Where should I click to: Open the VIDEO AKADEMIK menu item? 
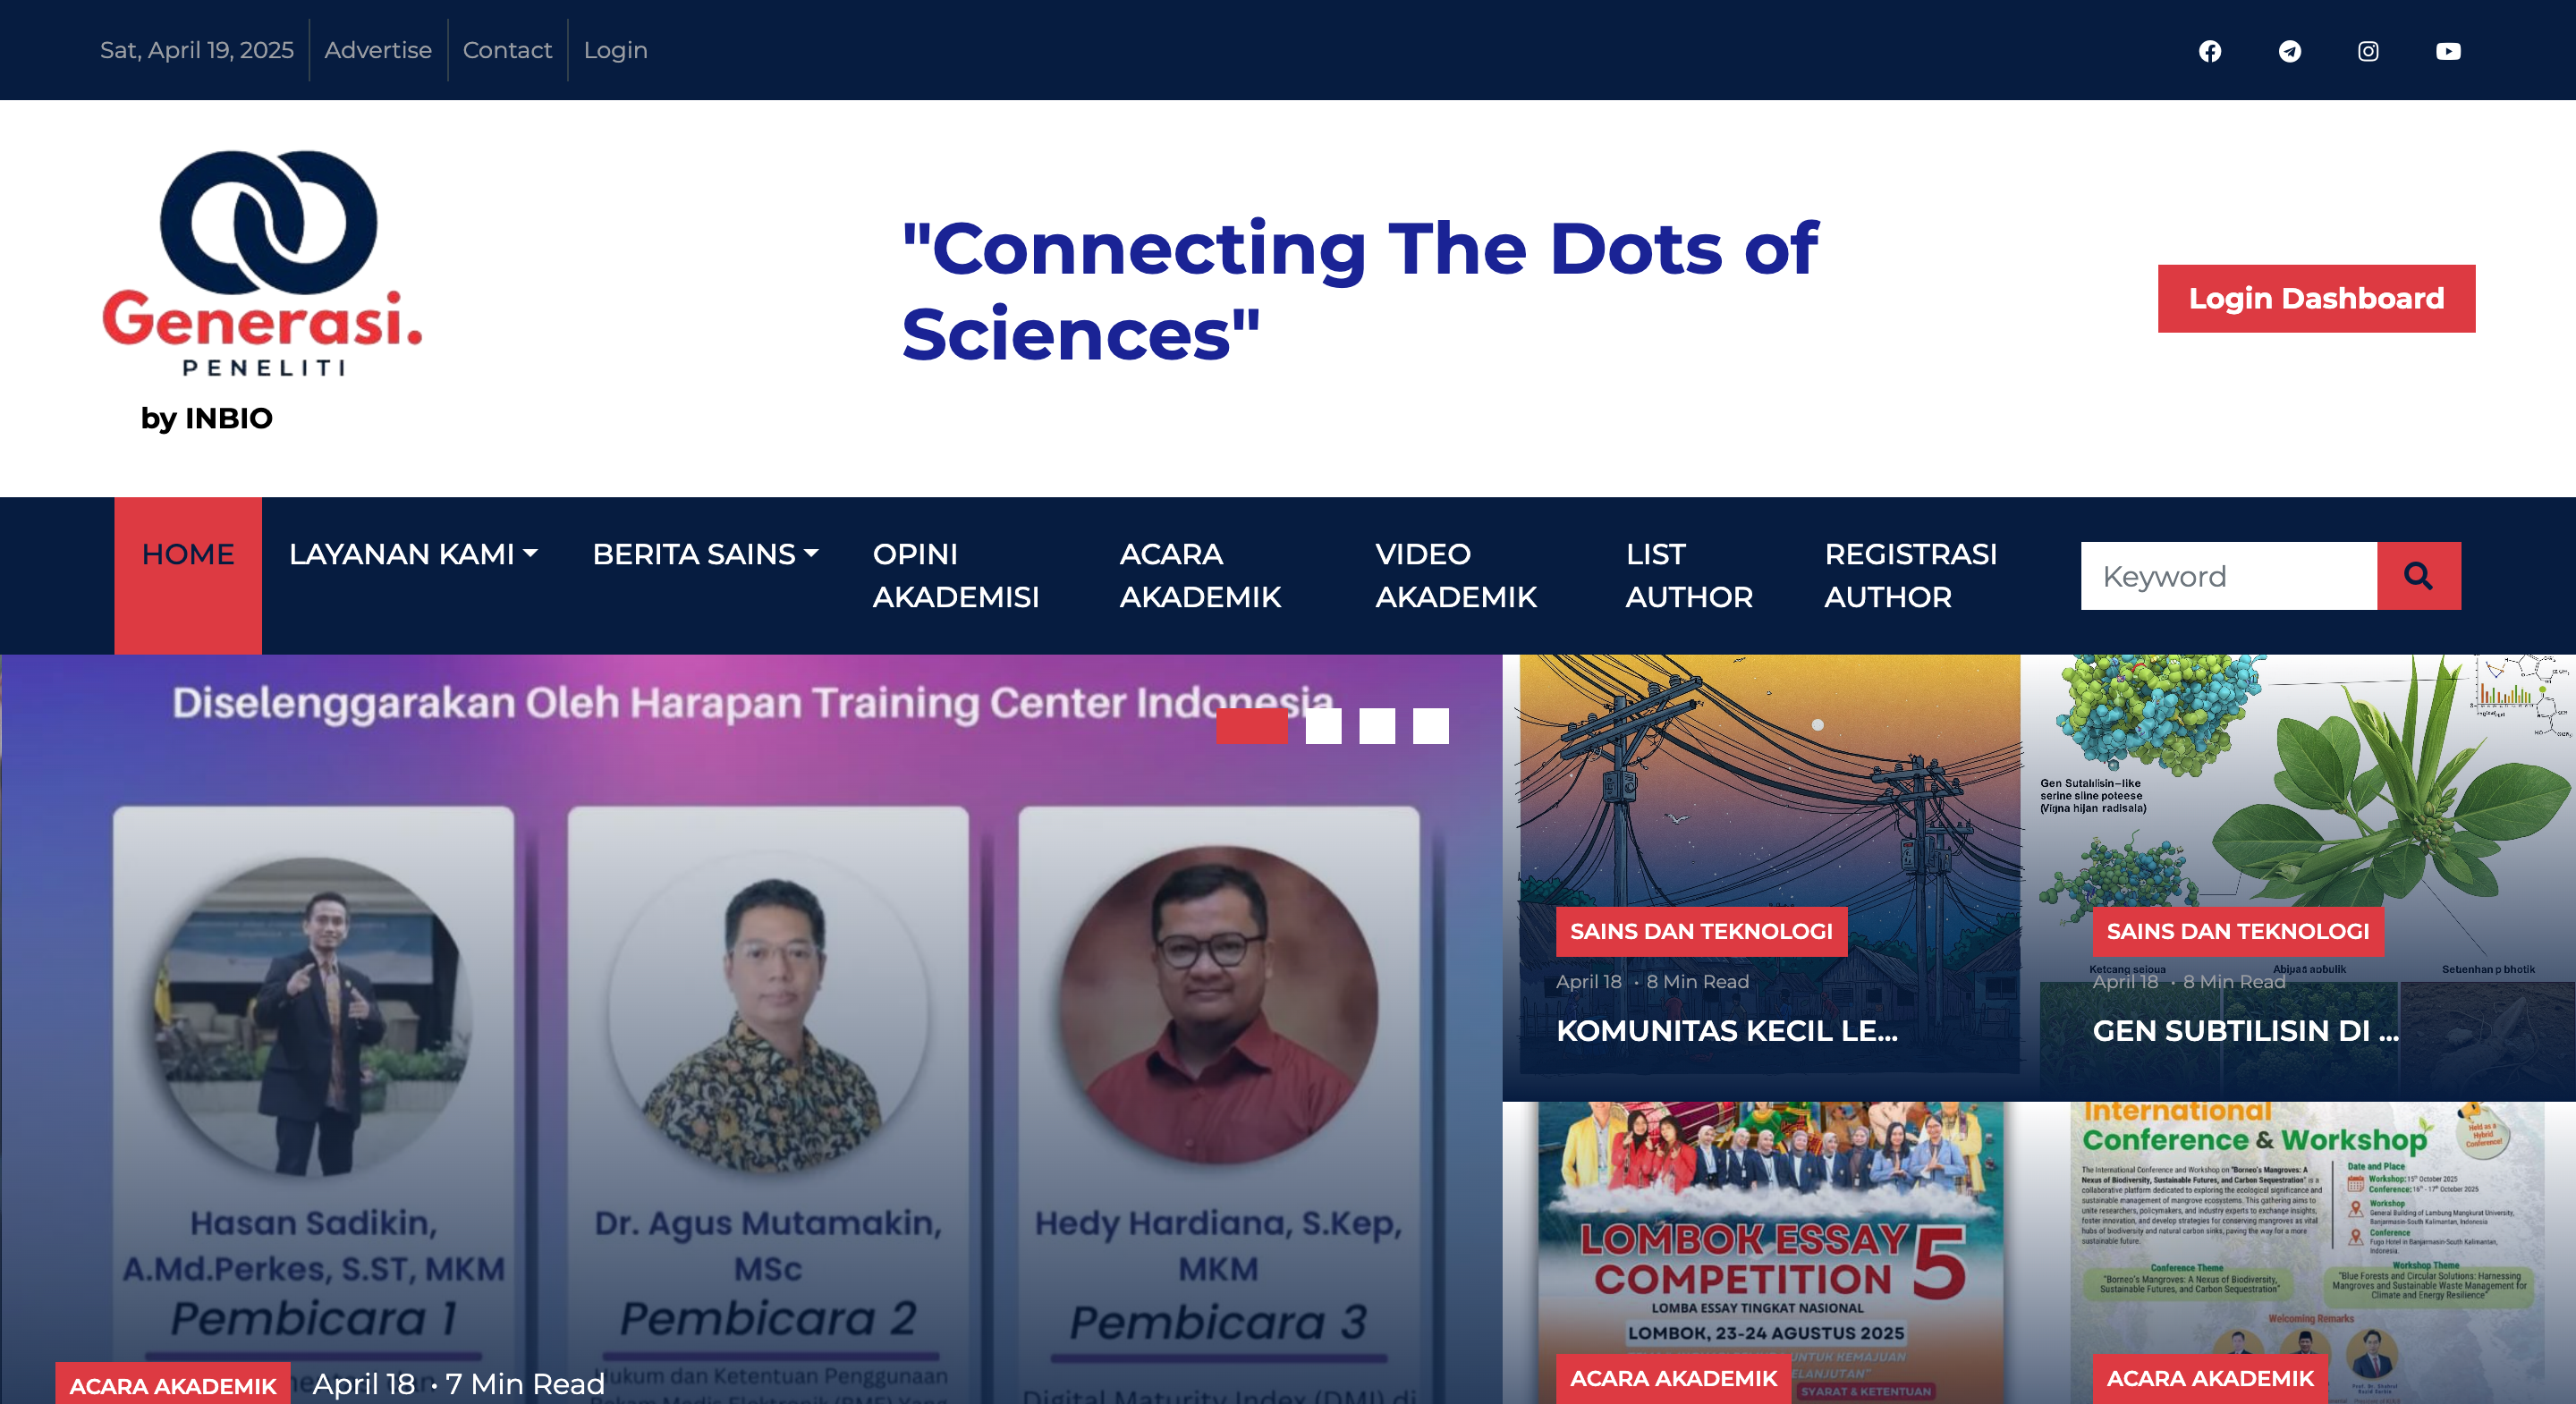[x=1455, y=576]
